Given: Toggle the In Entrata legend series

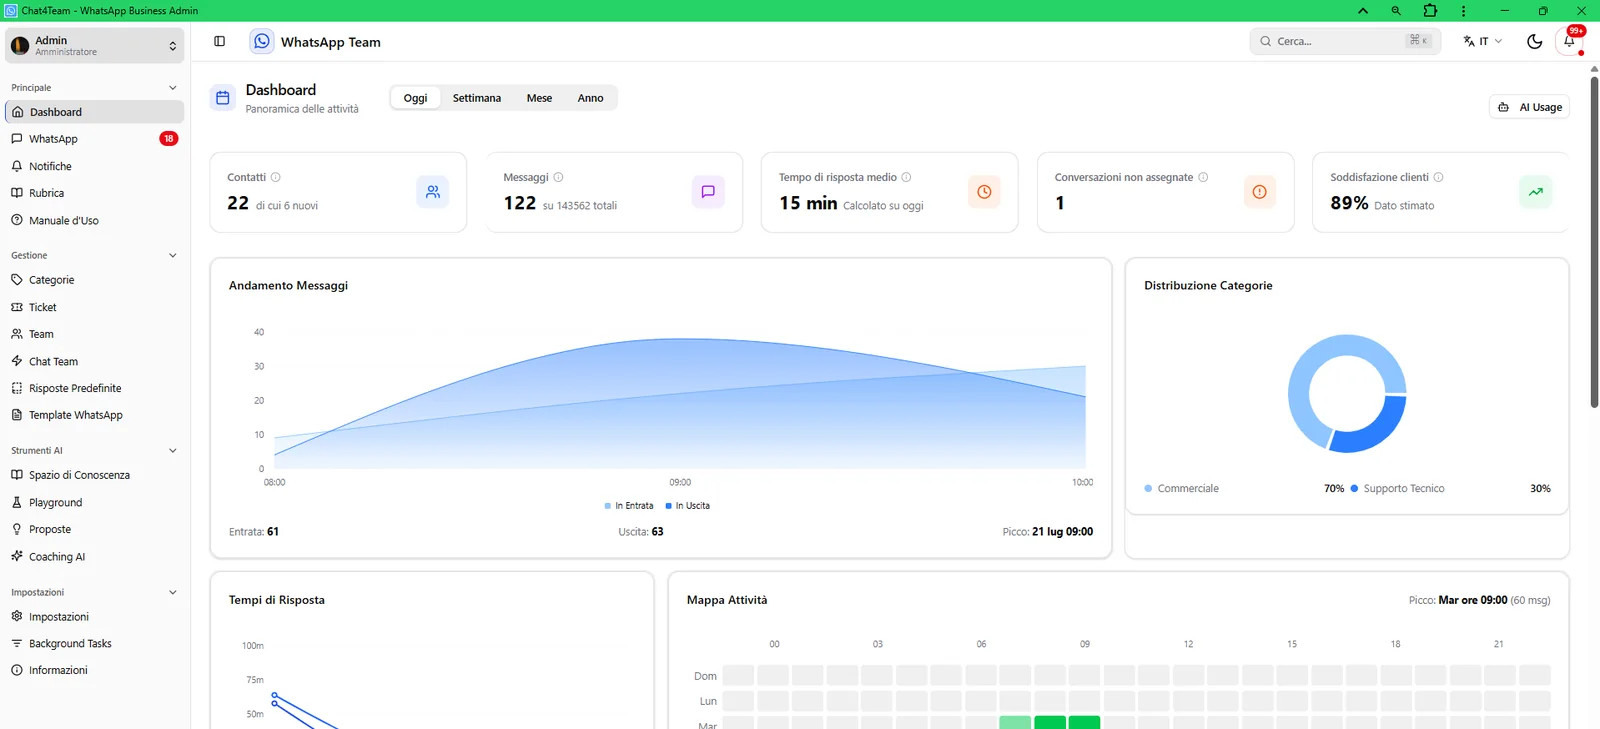Looking at the screenshot, I should tap(629, 506).
